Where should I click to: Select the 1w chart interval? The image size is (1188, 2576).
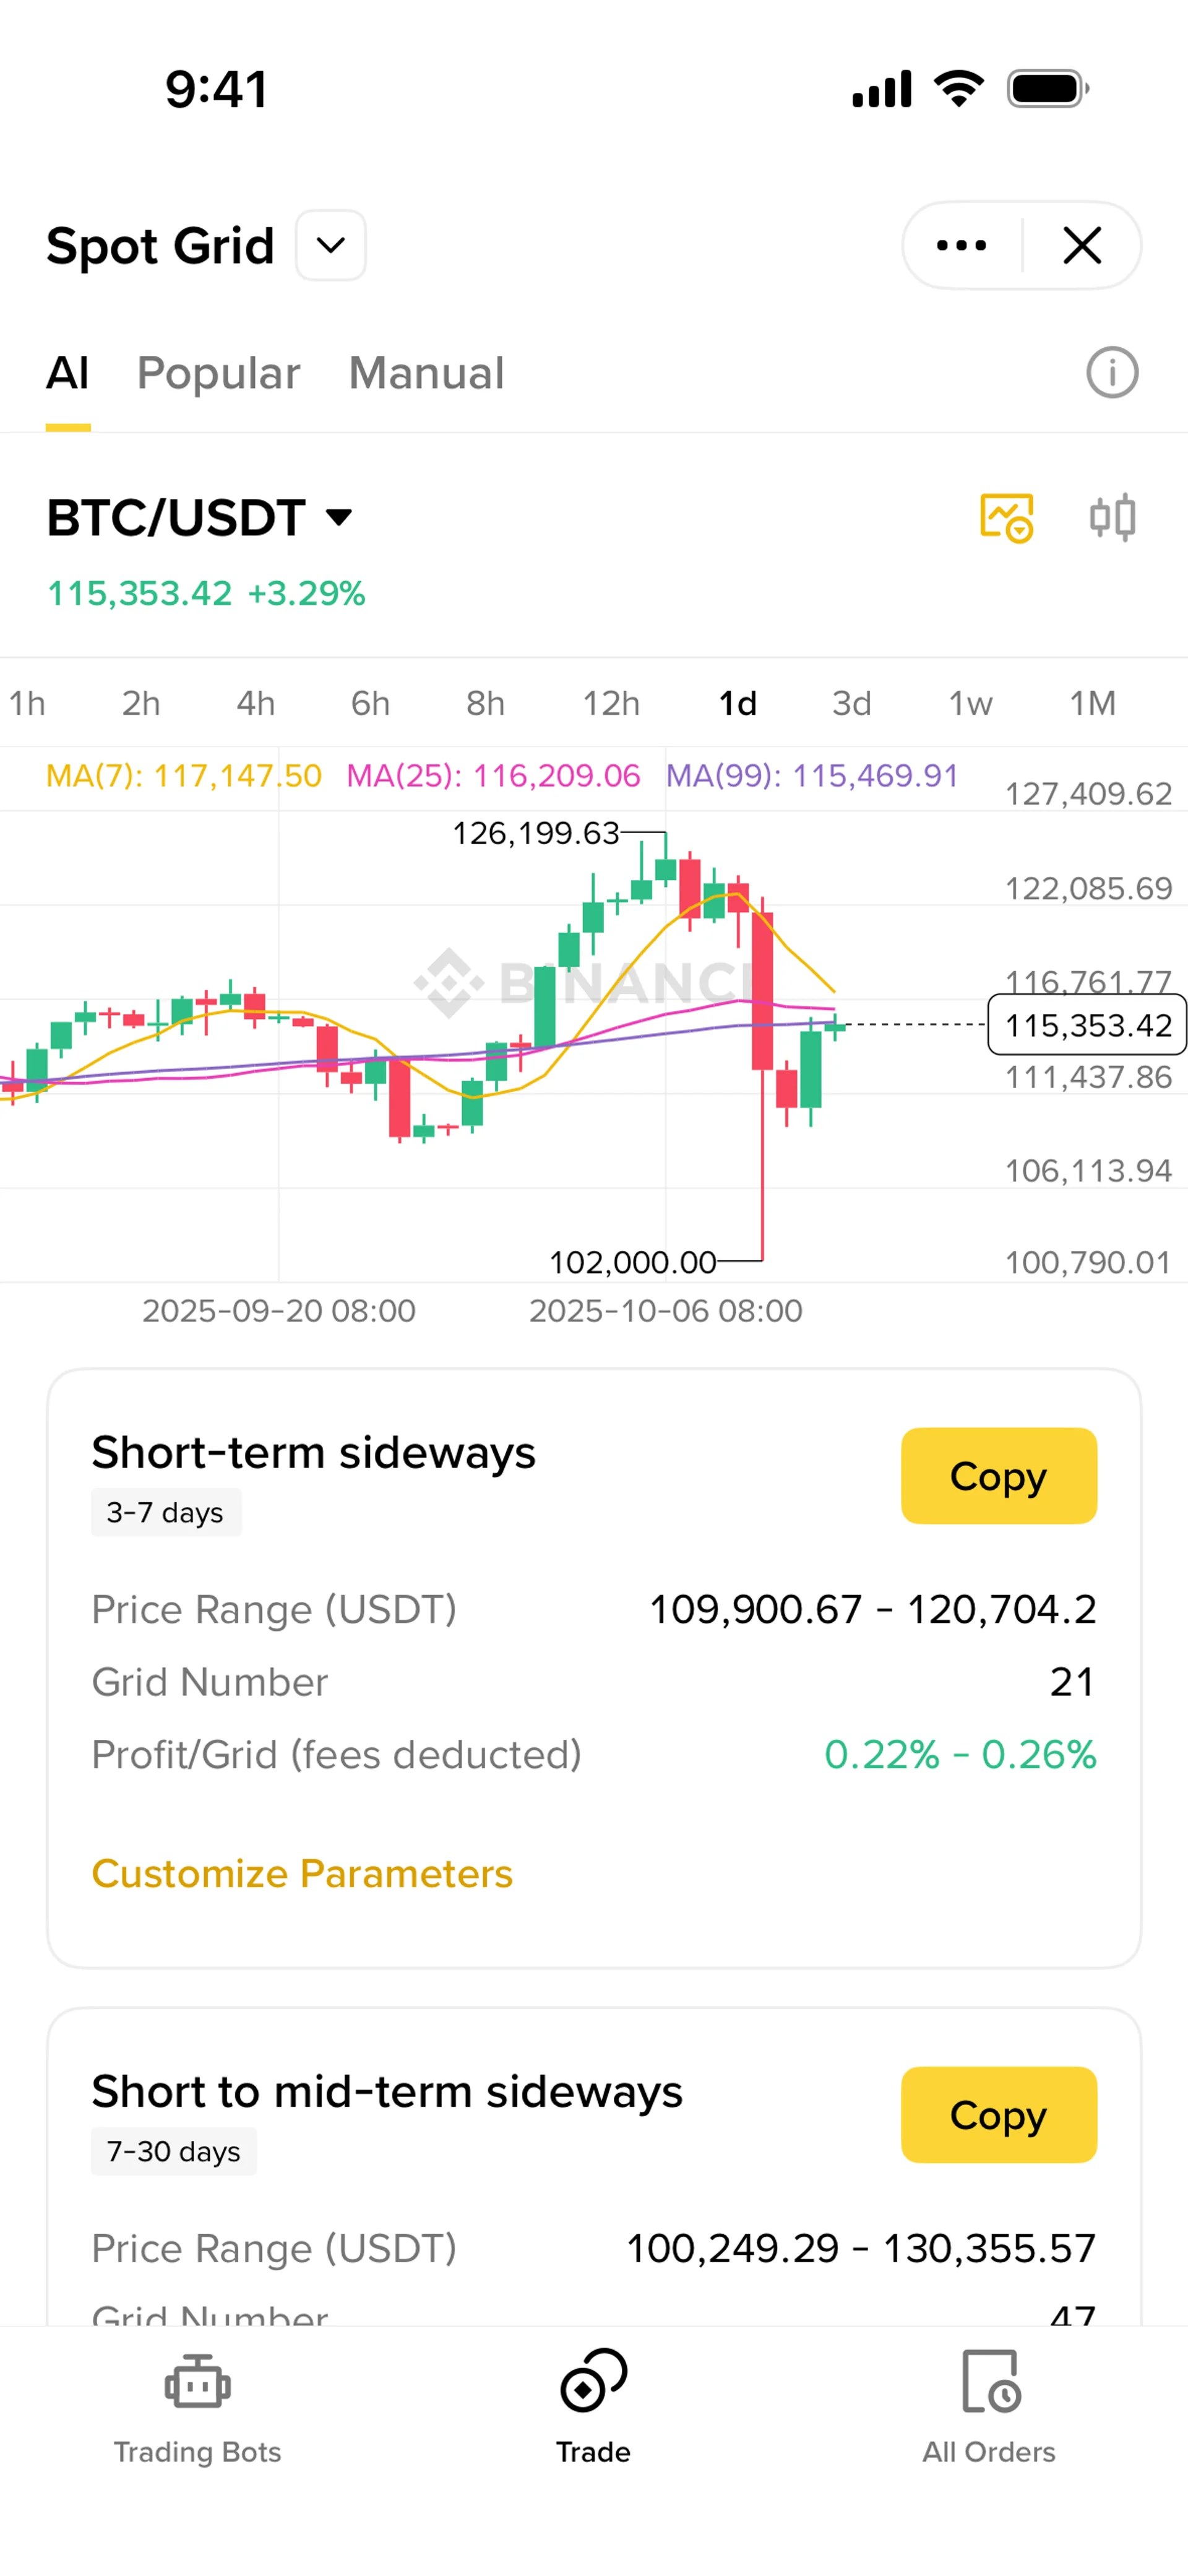[x=970, y=703]
